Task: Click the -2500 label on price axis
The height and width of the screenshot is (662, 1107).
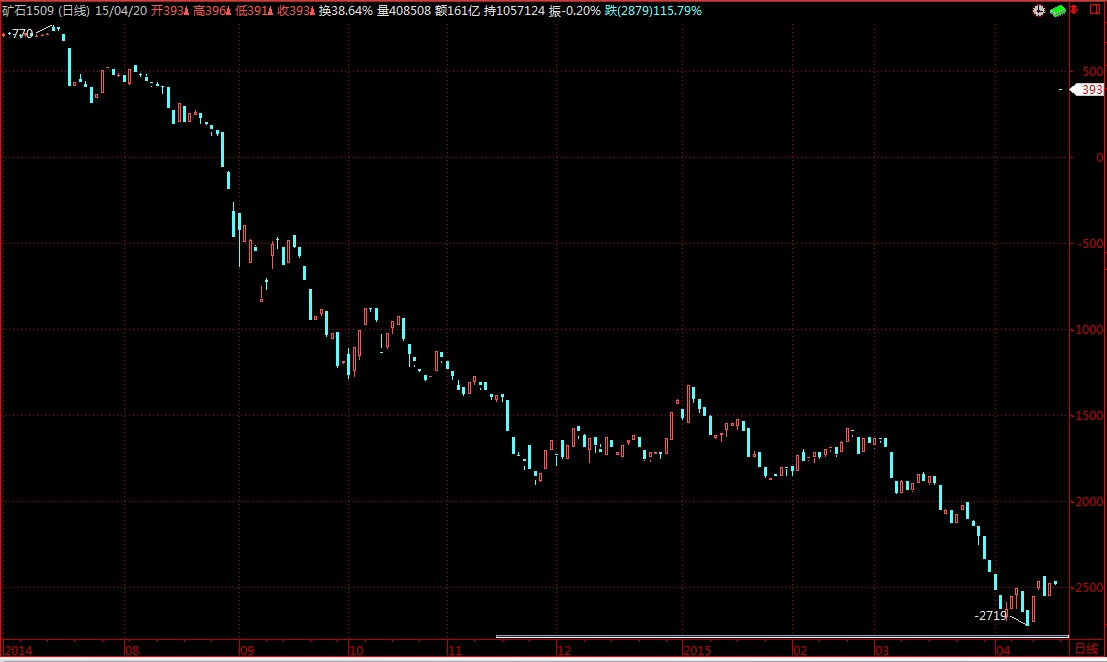Action: [x=1089, y=588]
